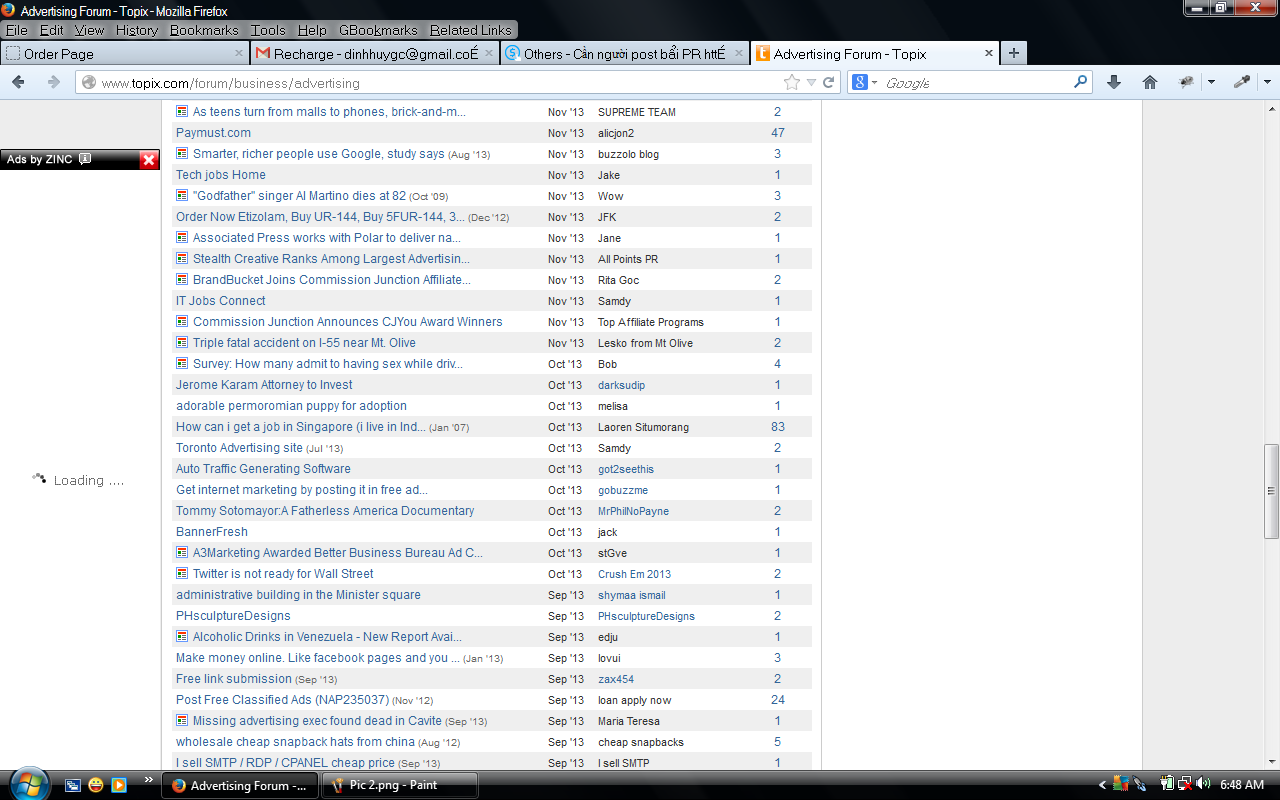Viewport: 1280px width, 800px height.
Task: Open the 'Tech jobs Home' thread
Action: point(221,175)
